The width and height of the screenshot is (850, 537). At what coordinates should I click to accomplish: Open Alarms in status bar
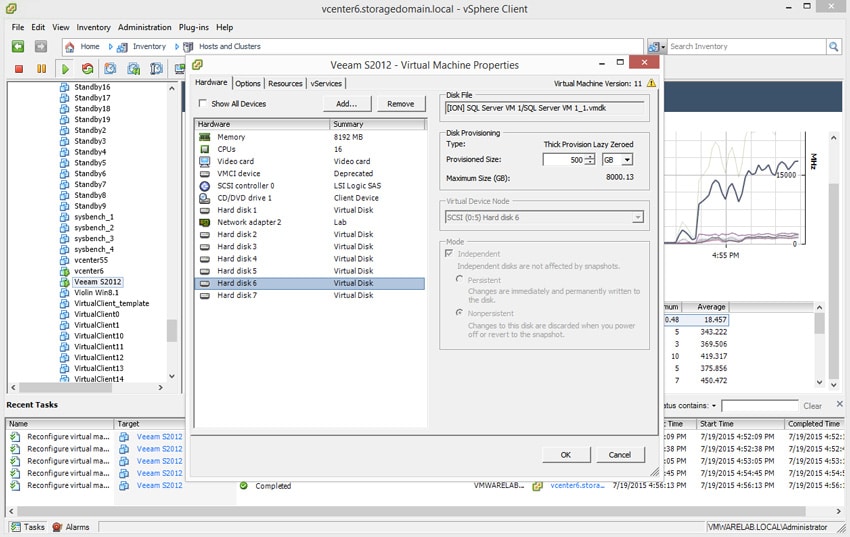pos(71,527)
